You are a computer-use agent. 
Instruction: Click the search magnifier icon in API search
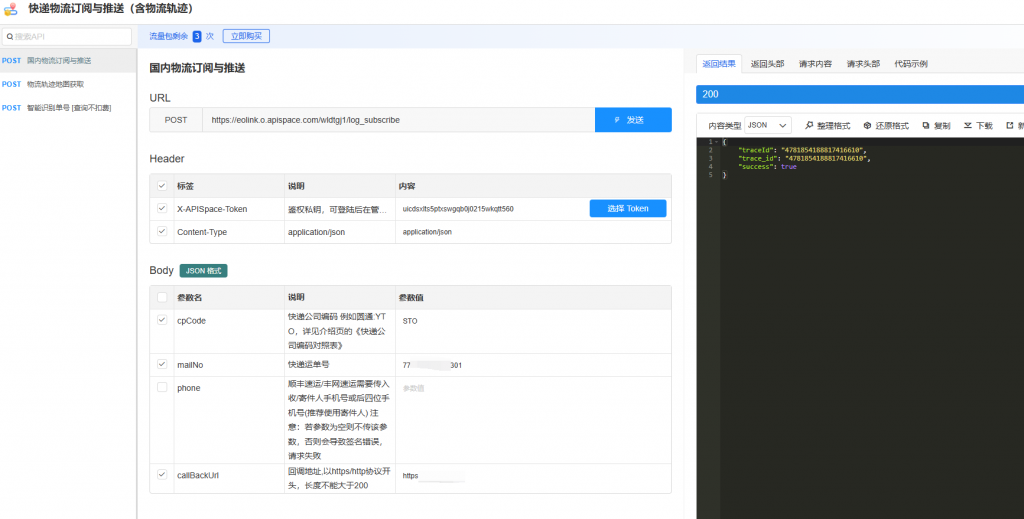pyautogui.click(x=10, y=37)
